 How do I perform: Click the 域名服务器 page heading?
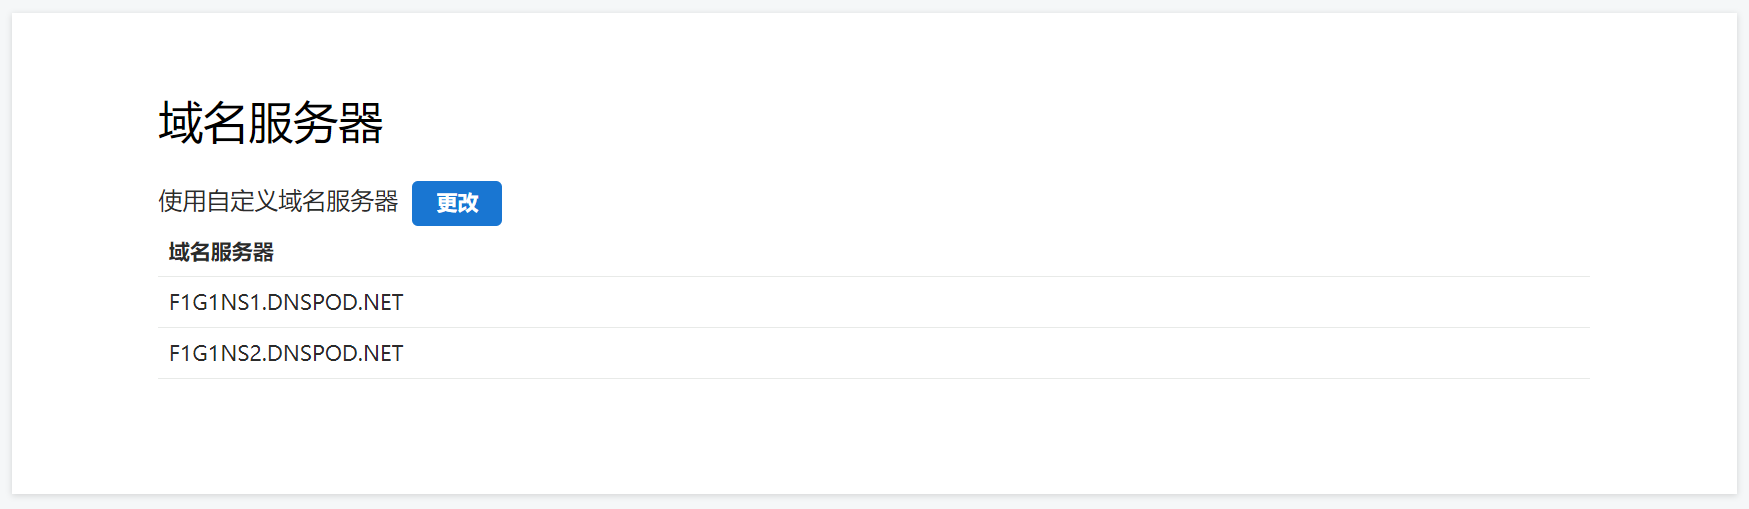click(270, 124)
